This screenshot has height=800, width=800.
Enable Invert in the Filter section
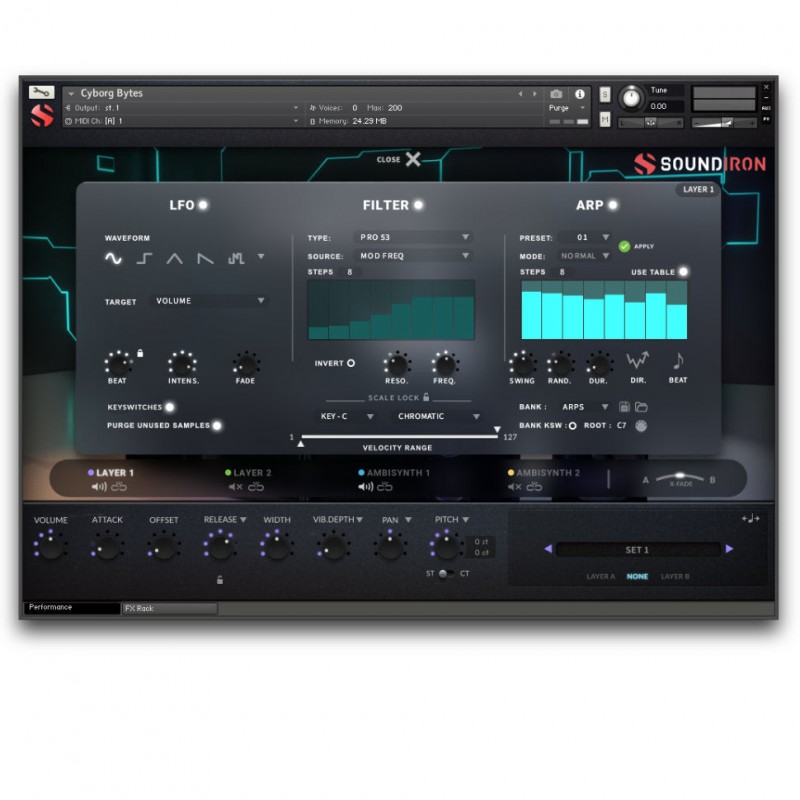[x=351, y=363]
